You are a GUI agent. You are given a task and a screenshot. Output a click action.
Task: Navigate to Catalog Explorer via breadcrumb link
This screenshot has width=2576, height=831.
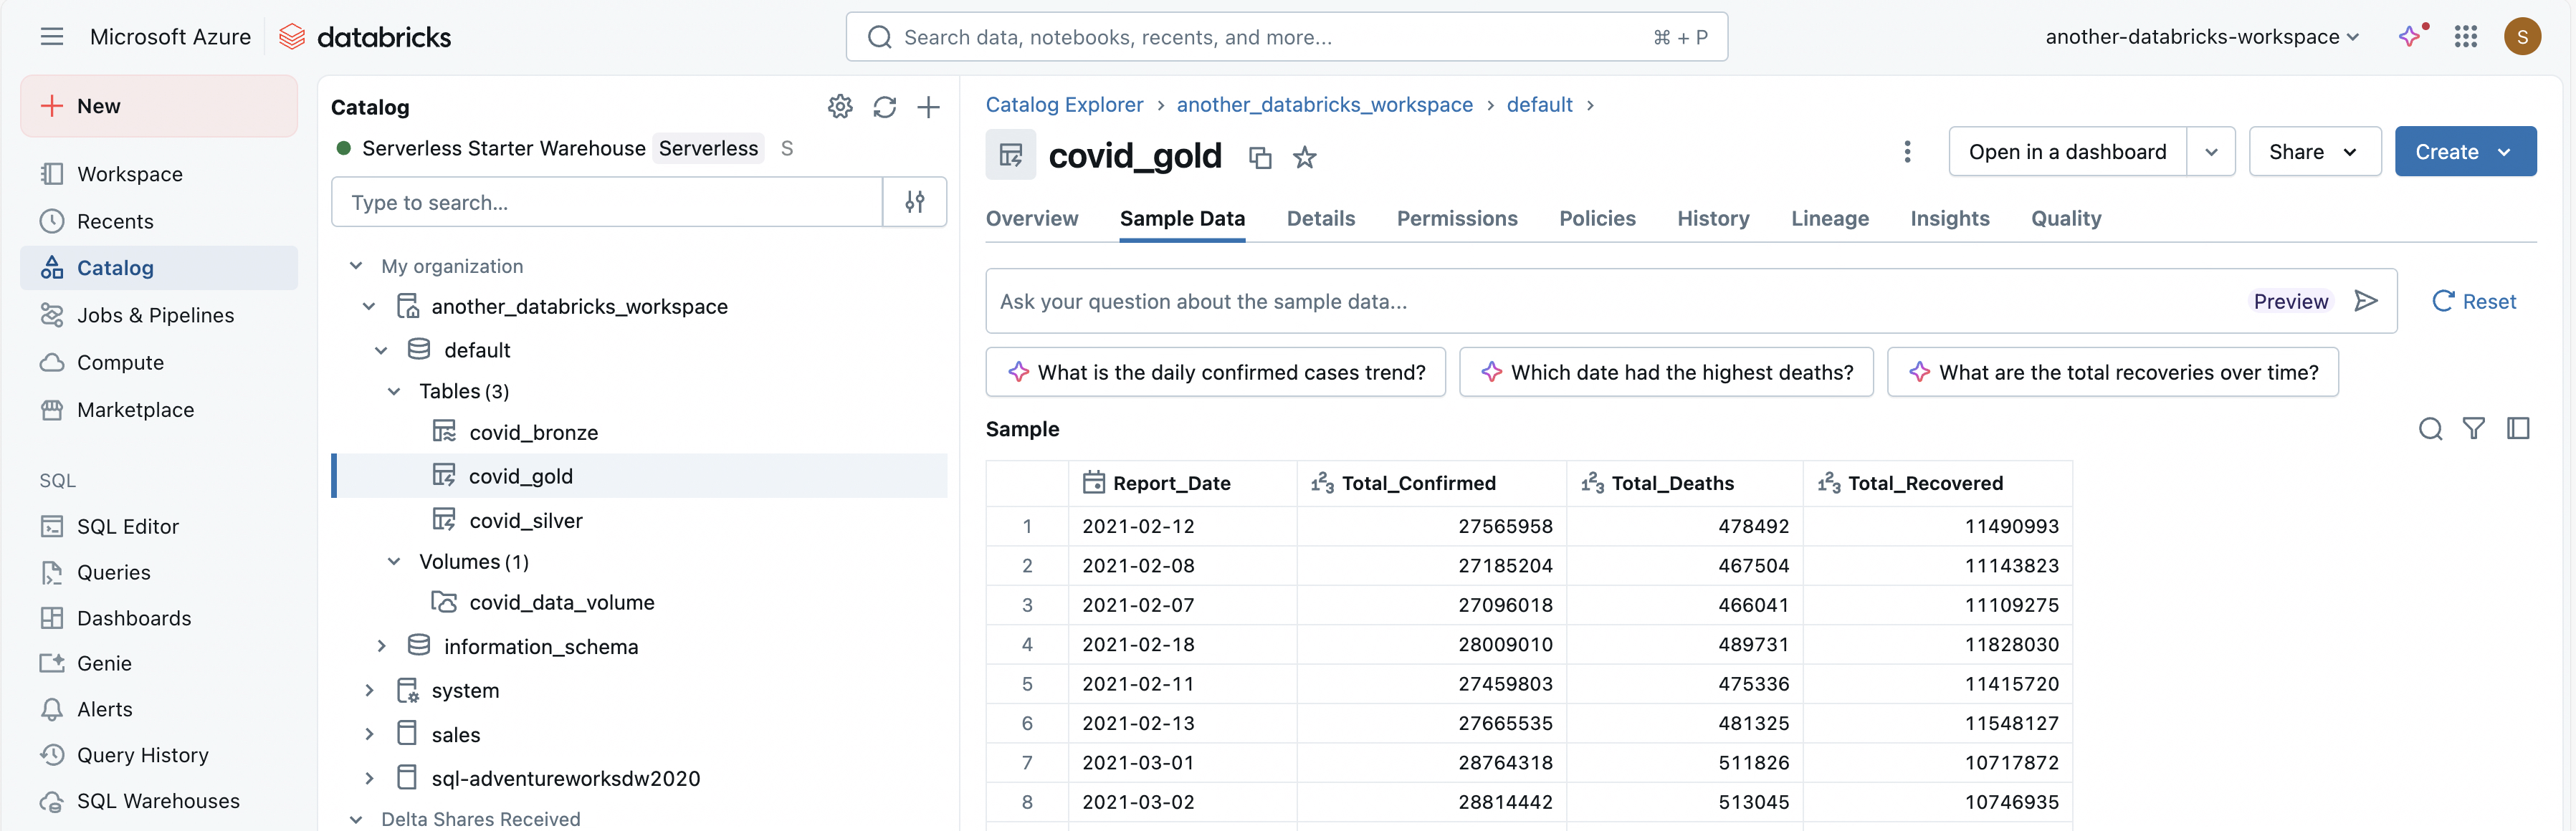pyautogui.click(x=1064, y=104)
